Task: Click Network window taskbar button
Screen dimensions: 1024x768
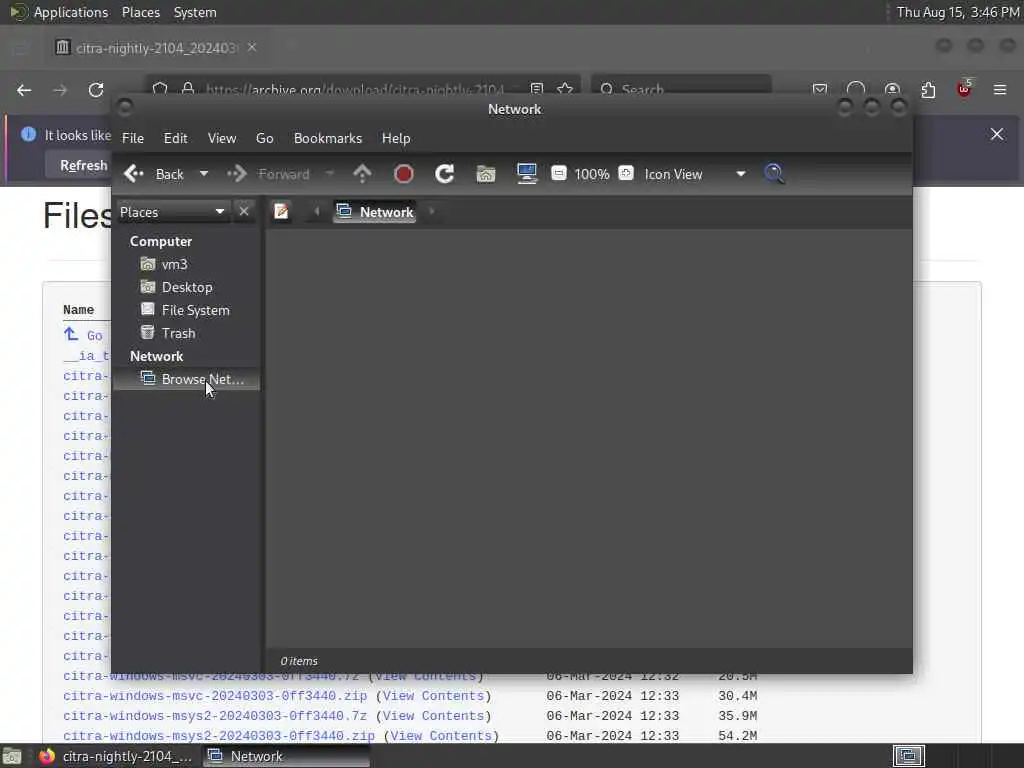Action: 286,756
